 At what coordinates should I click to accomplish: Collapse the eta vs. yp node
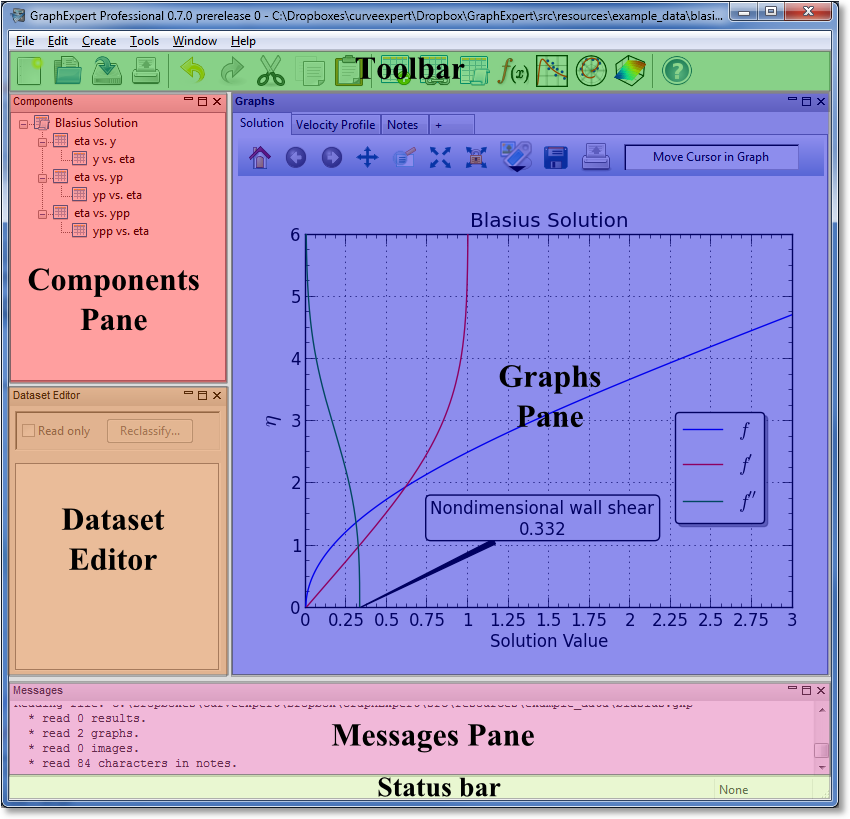point(42,178)
